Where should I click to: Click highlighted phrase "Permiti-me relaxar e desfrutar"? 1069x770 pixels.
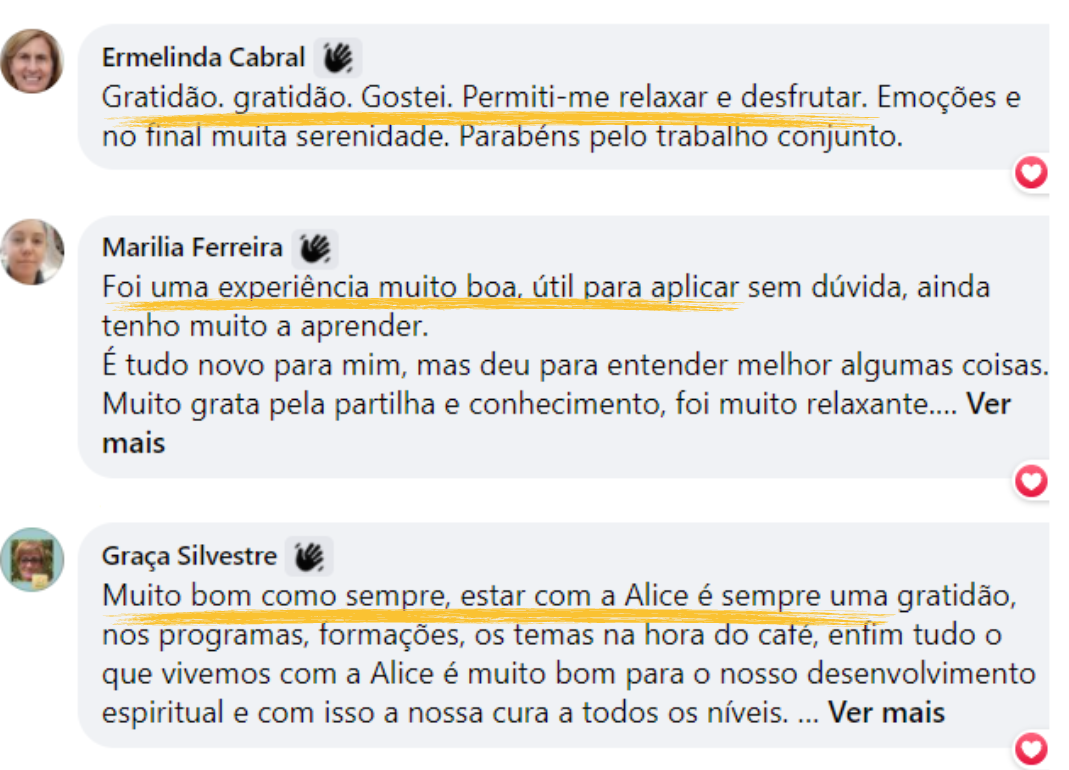point(662,99)
